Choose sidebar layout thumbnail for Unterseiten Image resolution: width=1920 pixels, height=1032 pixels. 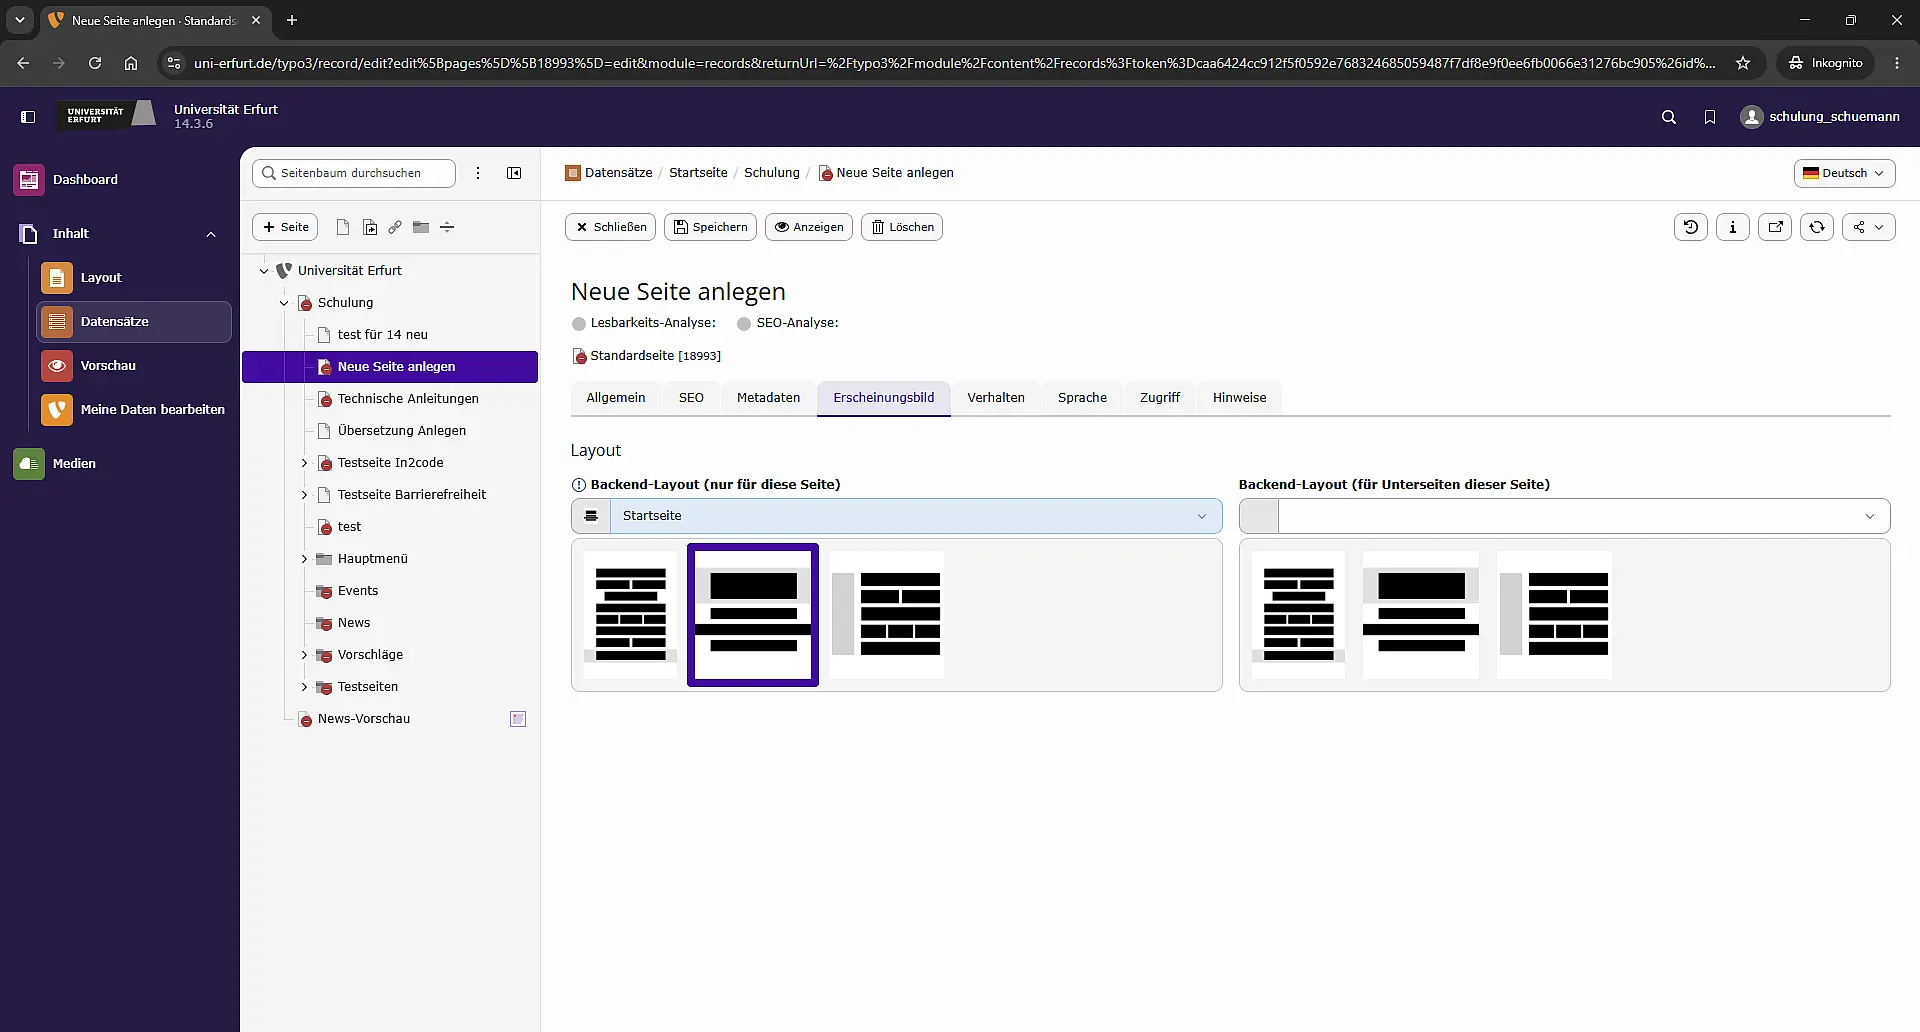[1554, 615]
